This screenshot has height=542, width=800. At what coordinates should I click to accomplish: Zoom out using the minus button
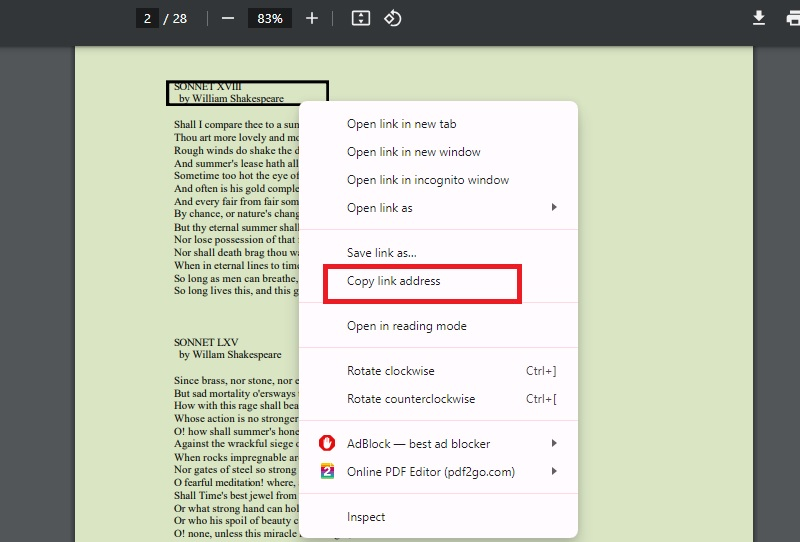tap(228, 18)
